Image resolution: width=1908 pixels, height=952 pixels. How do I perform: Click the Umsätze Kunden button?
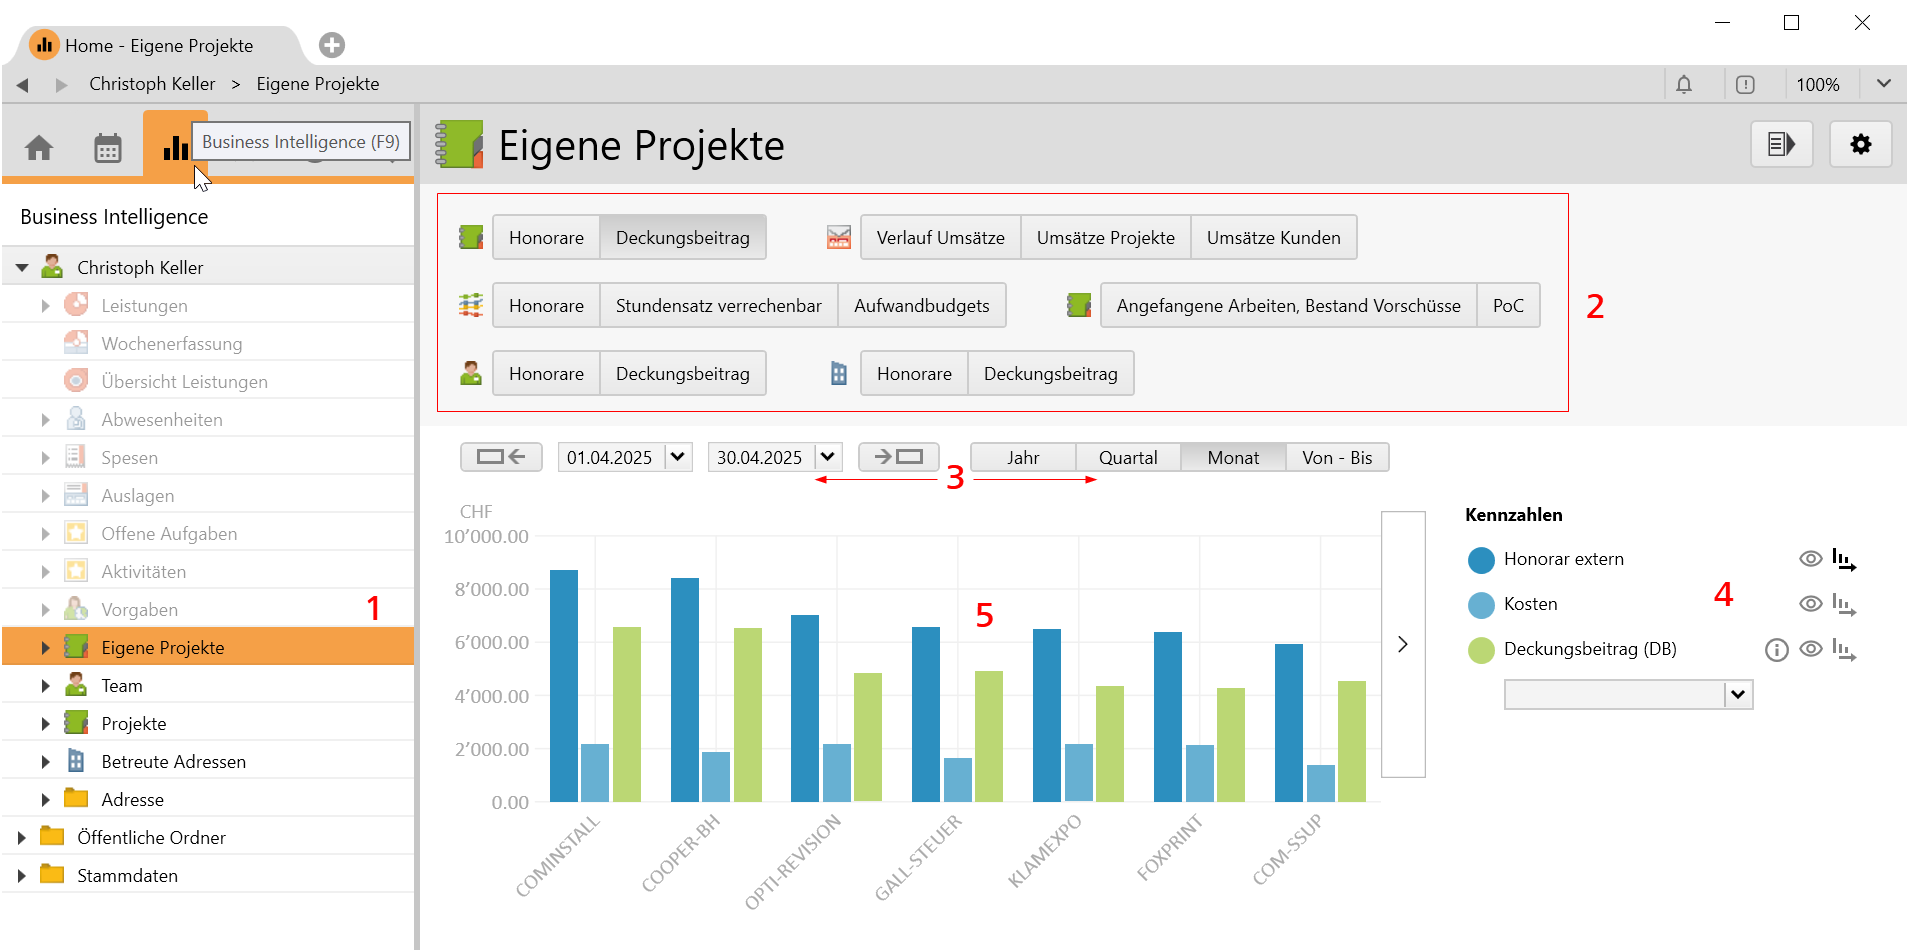(1273, 238)
